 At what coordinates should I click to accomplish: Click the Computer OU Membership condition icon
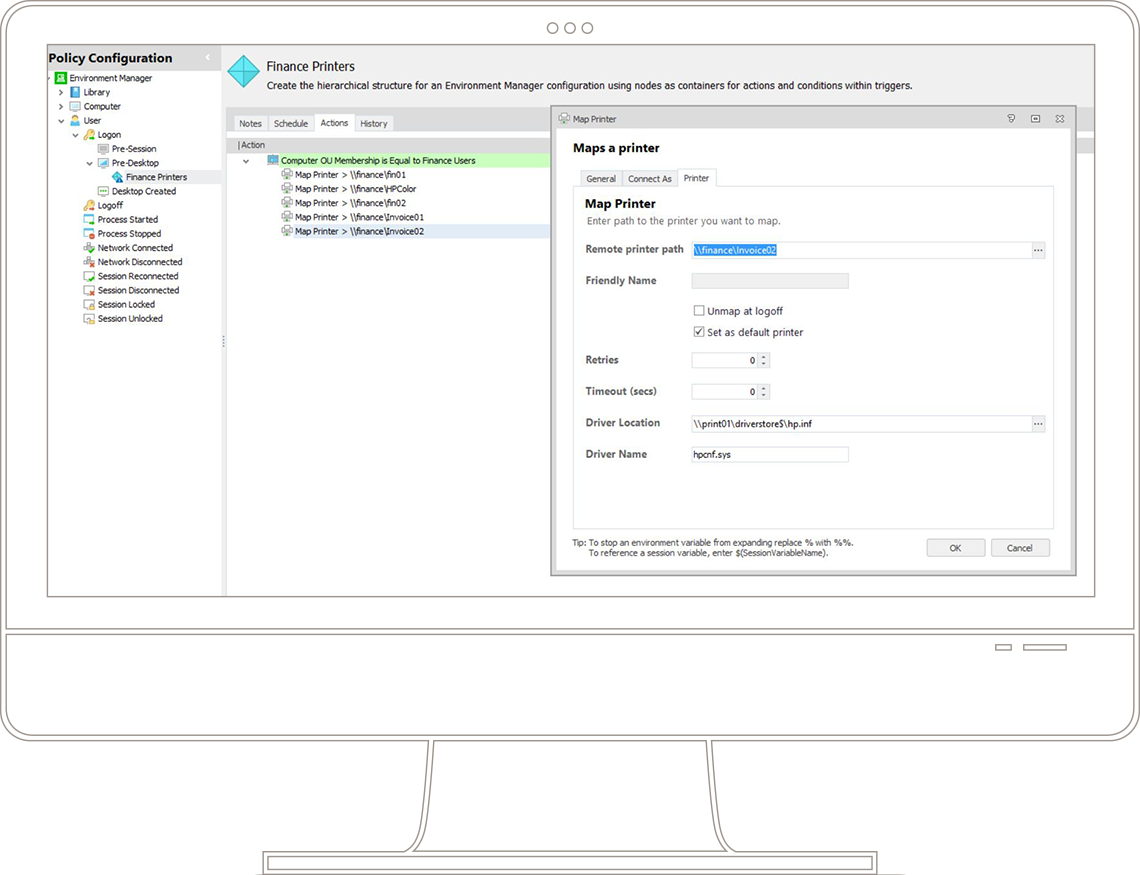tap(272, 160)
